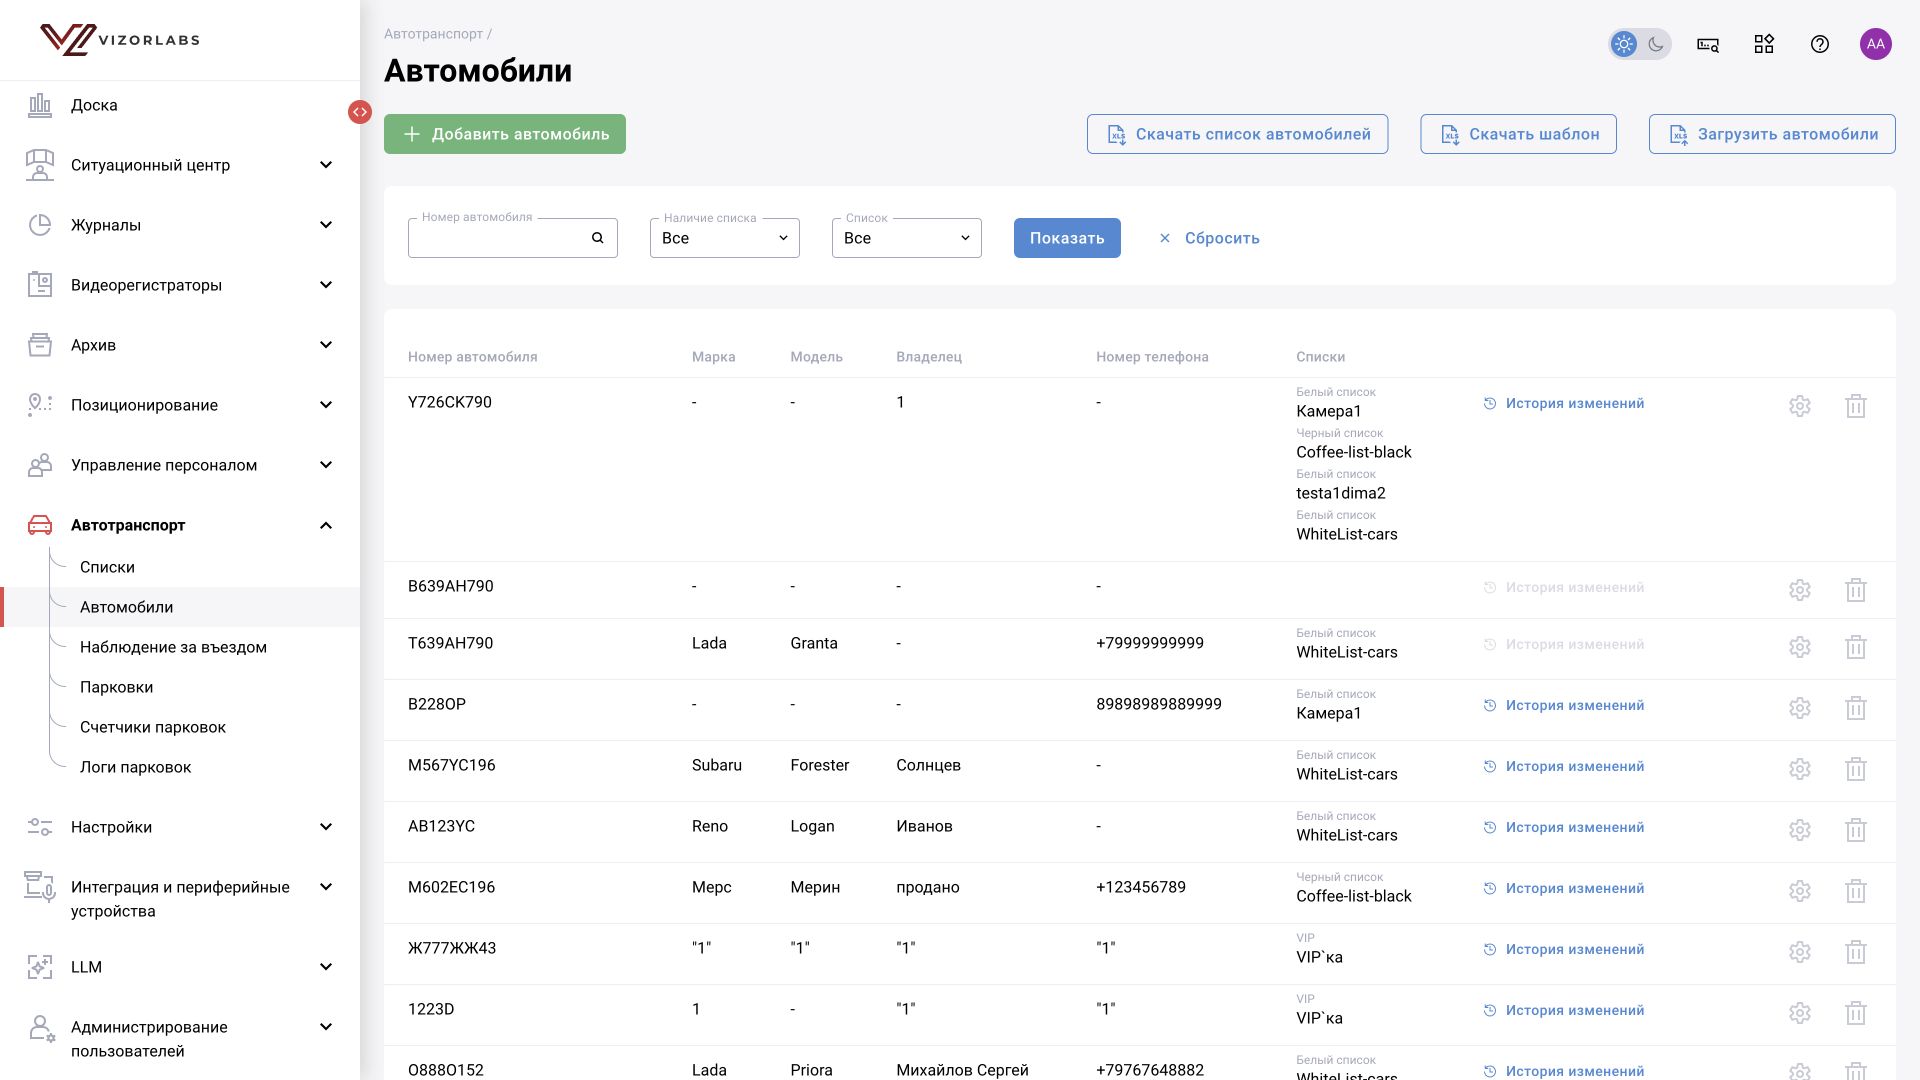Delete car T639AH790 with the trash icon
This screenshot has width=1920, height=1080.
coord(1856,647)
